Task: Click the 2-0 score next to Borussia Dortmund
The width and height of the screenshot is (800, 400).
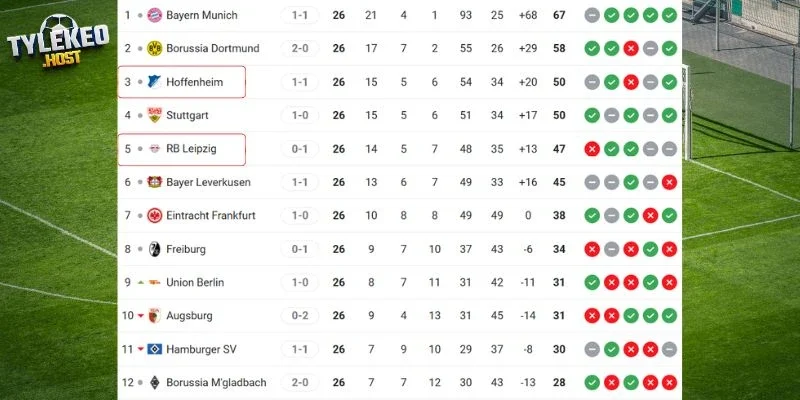Action: (300, 48)
